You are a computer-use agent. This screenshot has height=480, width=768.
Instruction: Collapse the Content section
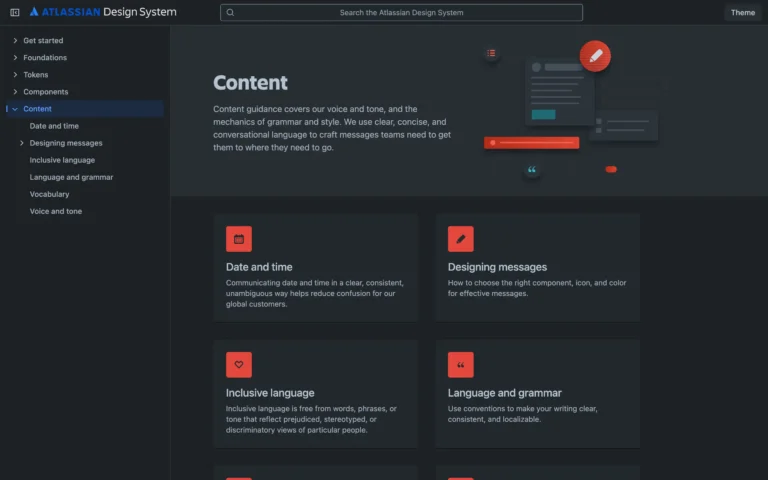point(15,109)
